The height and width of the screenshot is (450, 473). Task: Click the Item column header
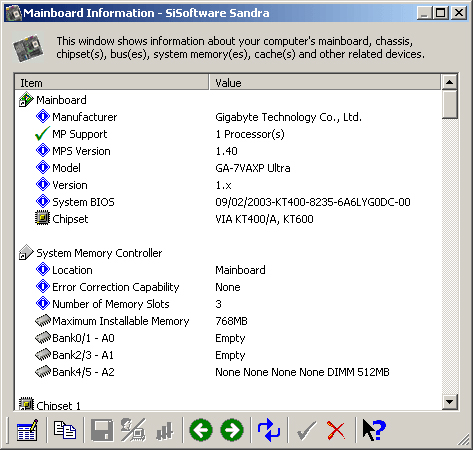point(112,83)
